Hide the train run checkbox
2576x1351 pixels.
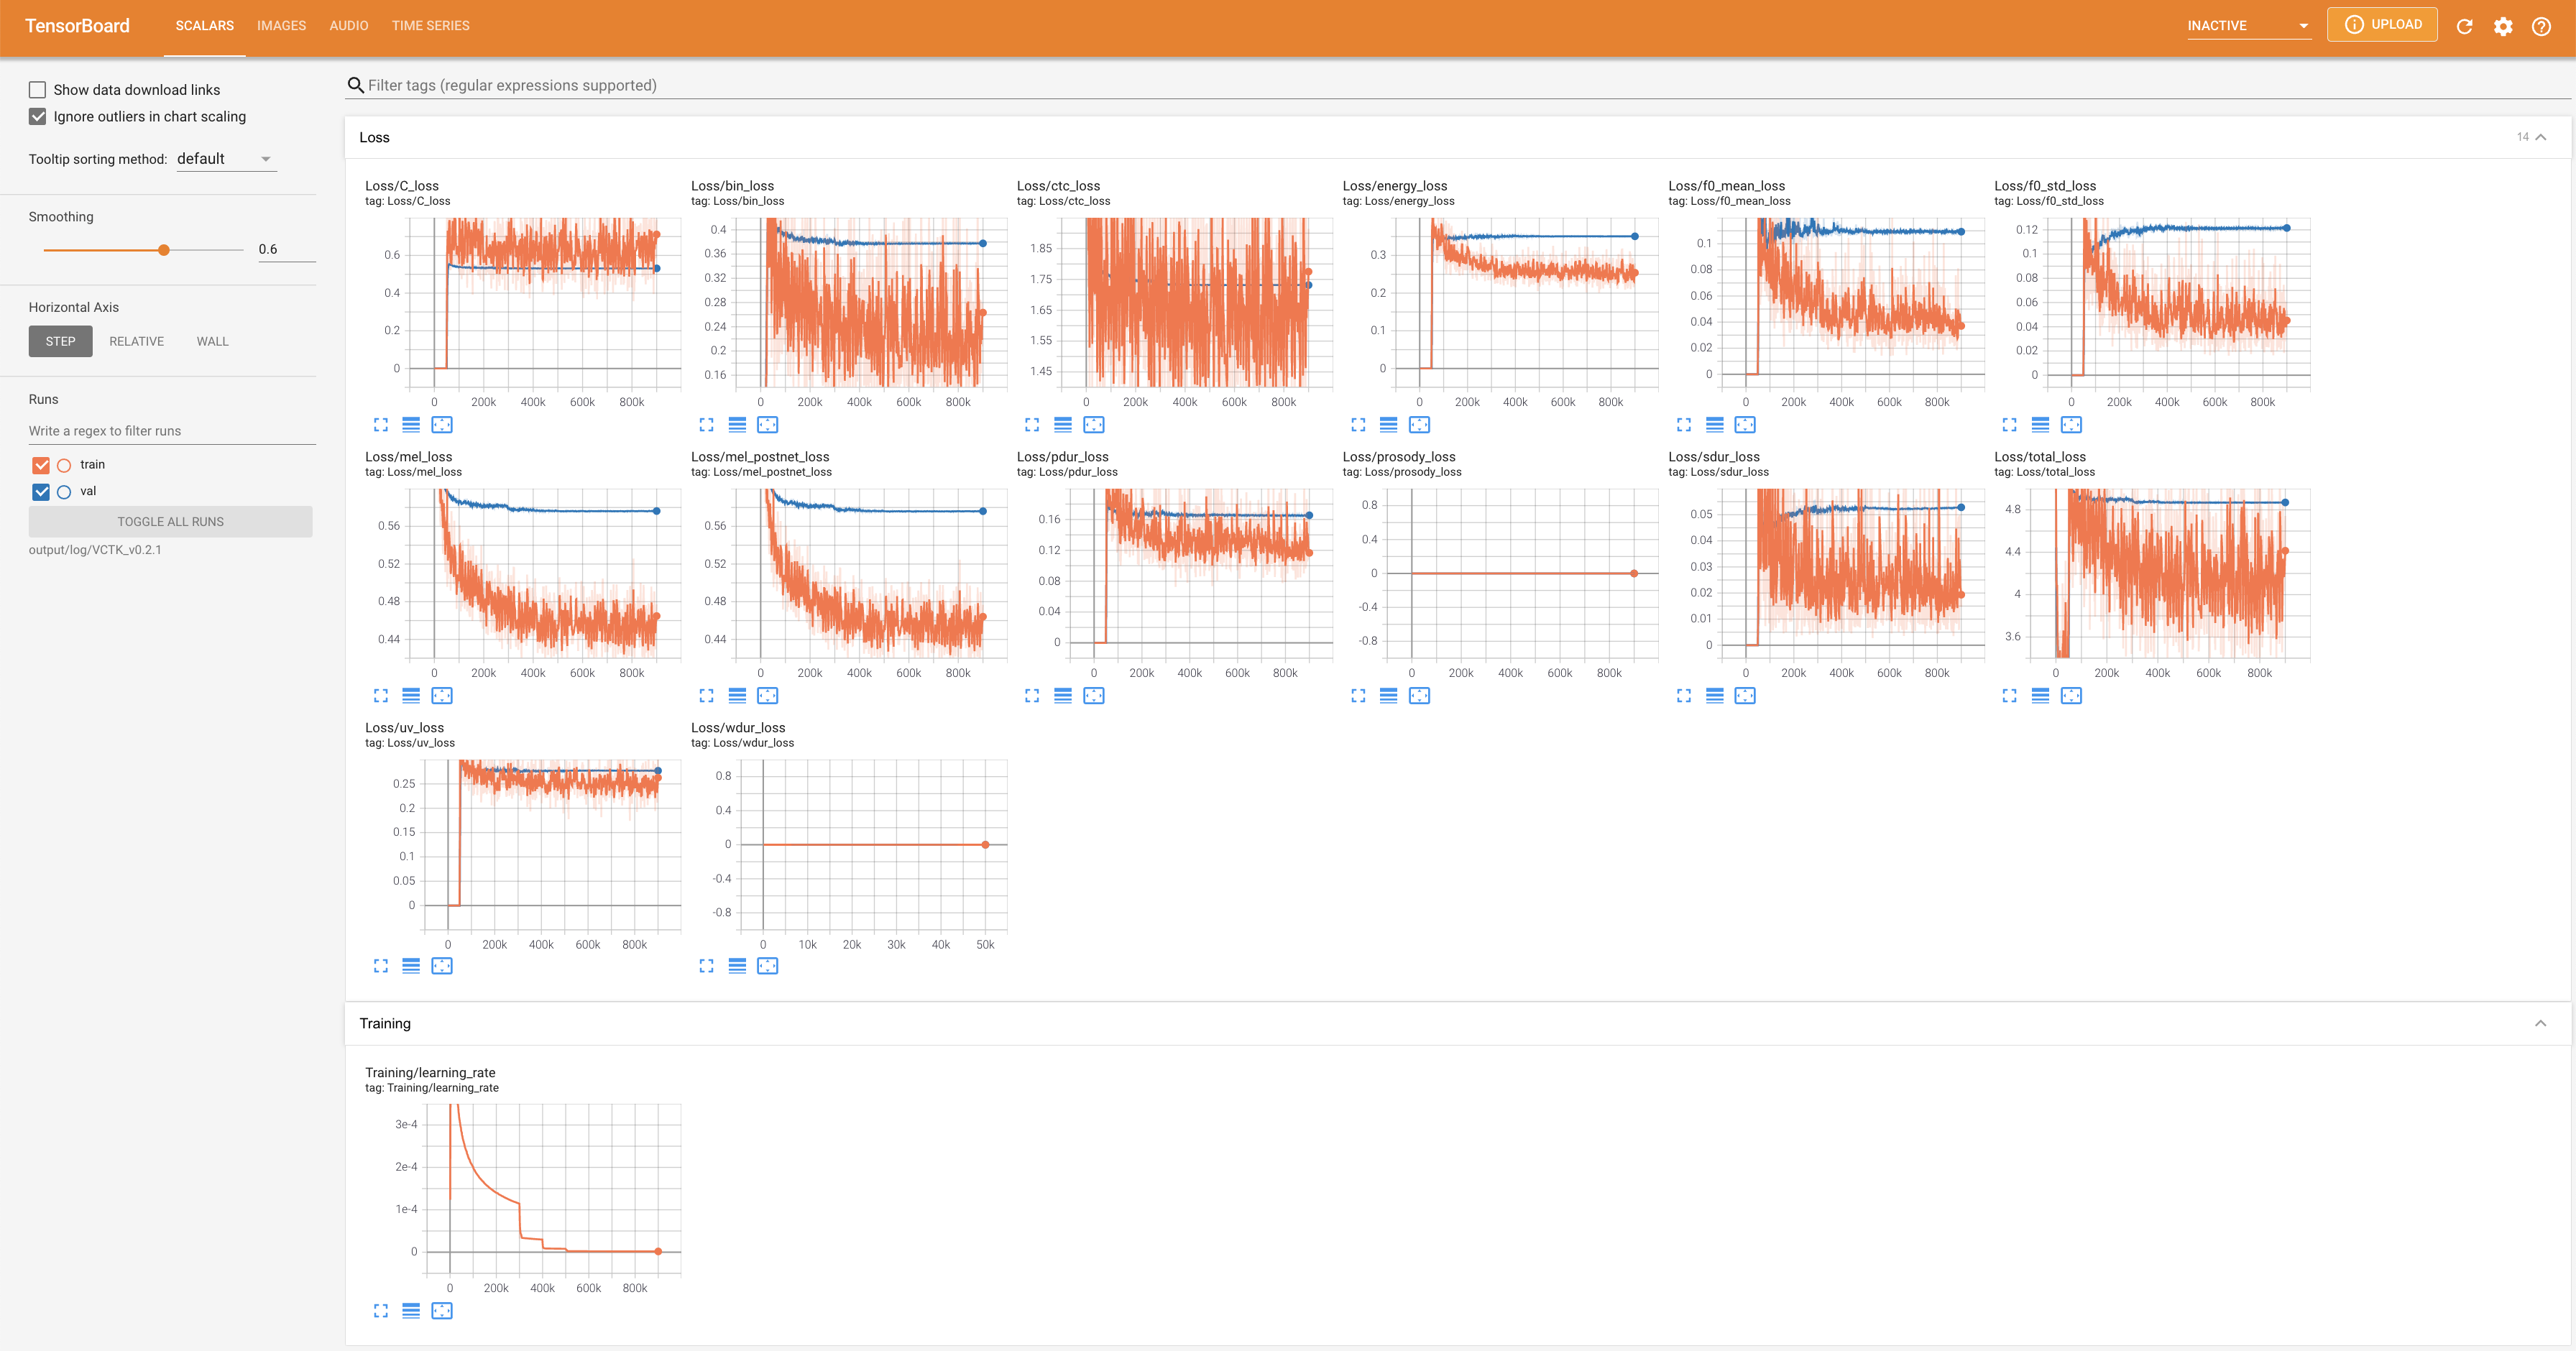(x=41, y=465)
